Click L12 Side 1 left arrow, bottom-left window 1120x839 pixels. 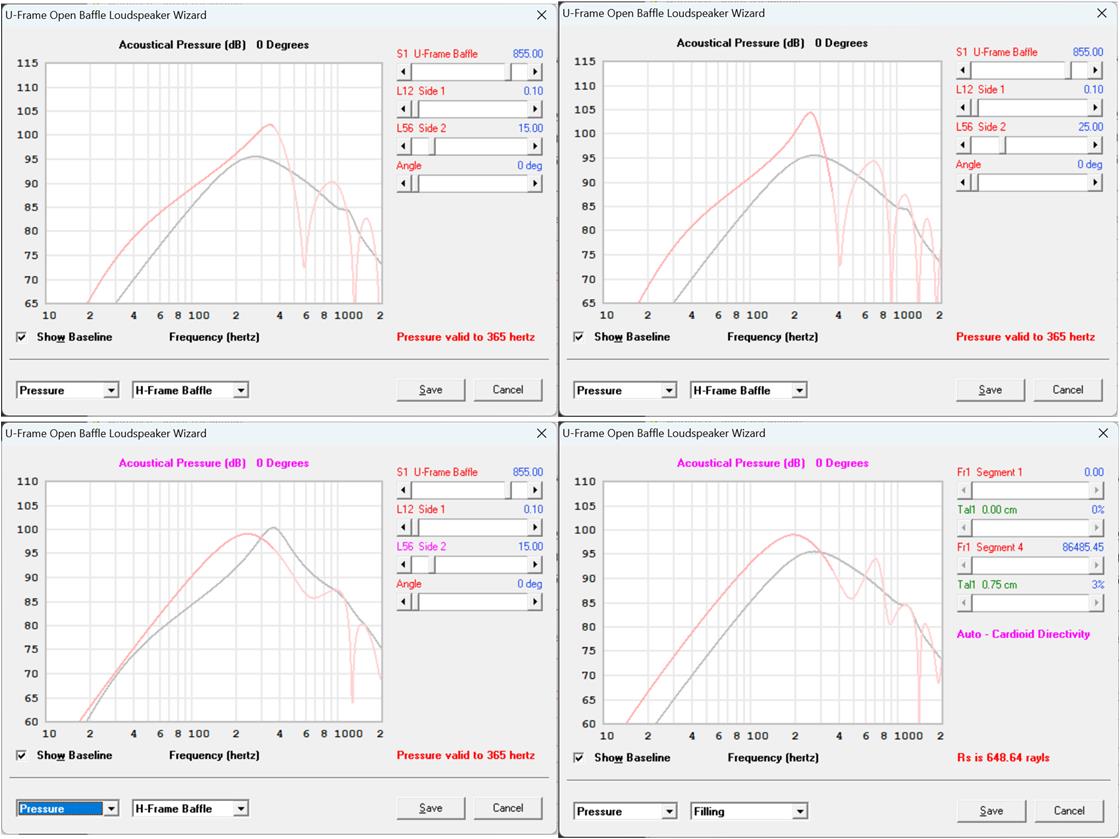[404, 527]
